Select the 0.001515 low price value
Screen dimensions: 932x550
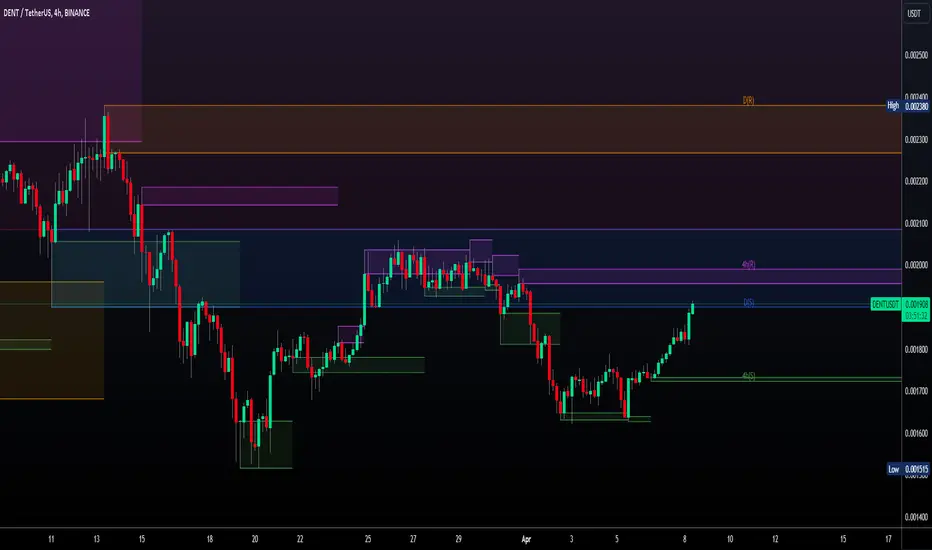point(916,469)
